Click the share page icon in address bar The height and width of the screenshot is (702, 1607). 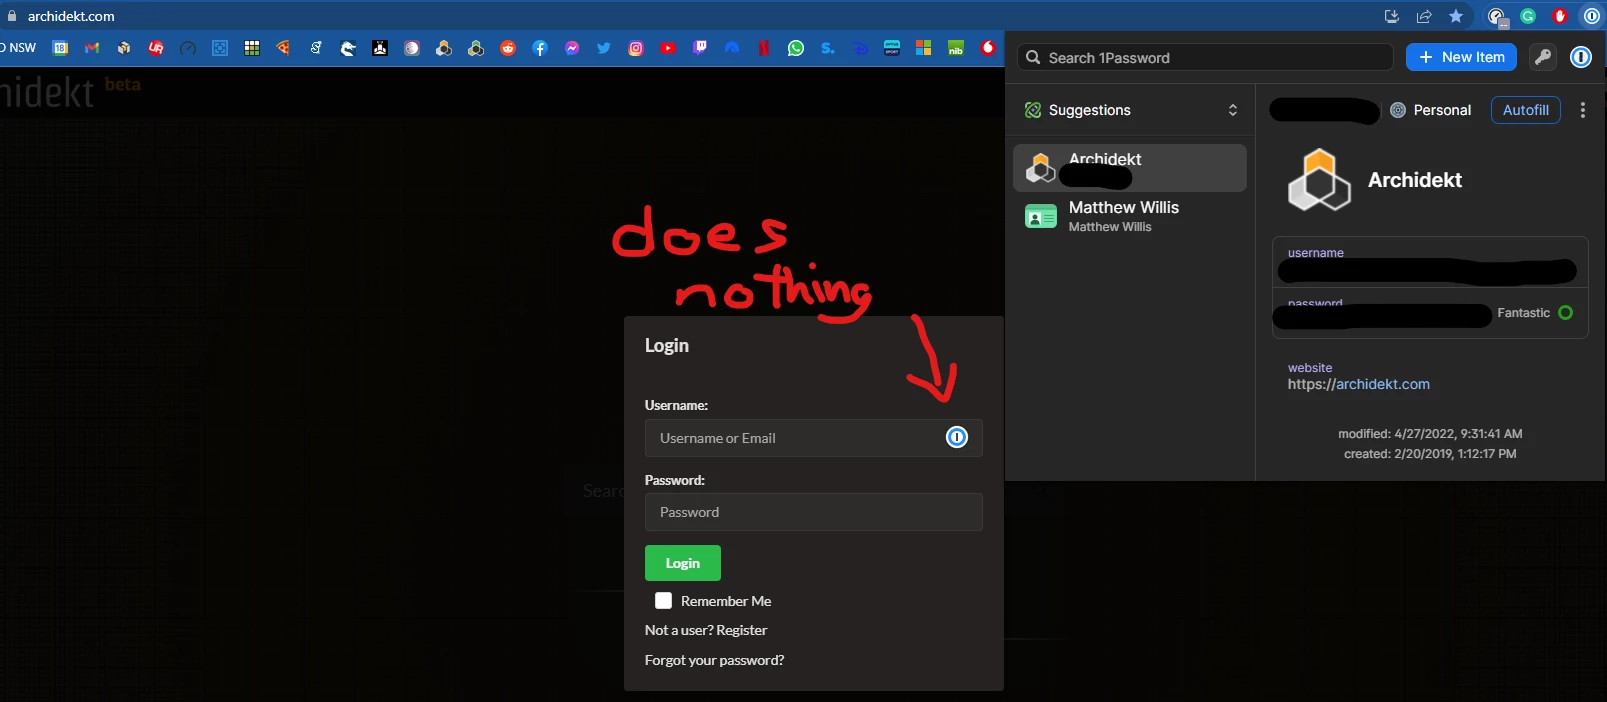pos(1424,16)
